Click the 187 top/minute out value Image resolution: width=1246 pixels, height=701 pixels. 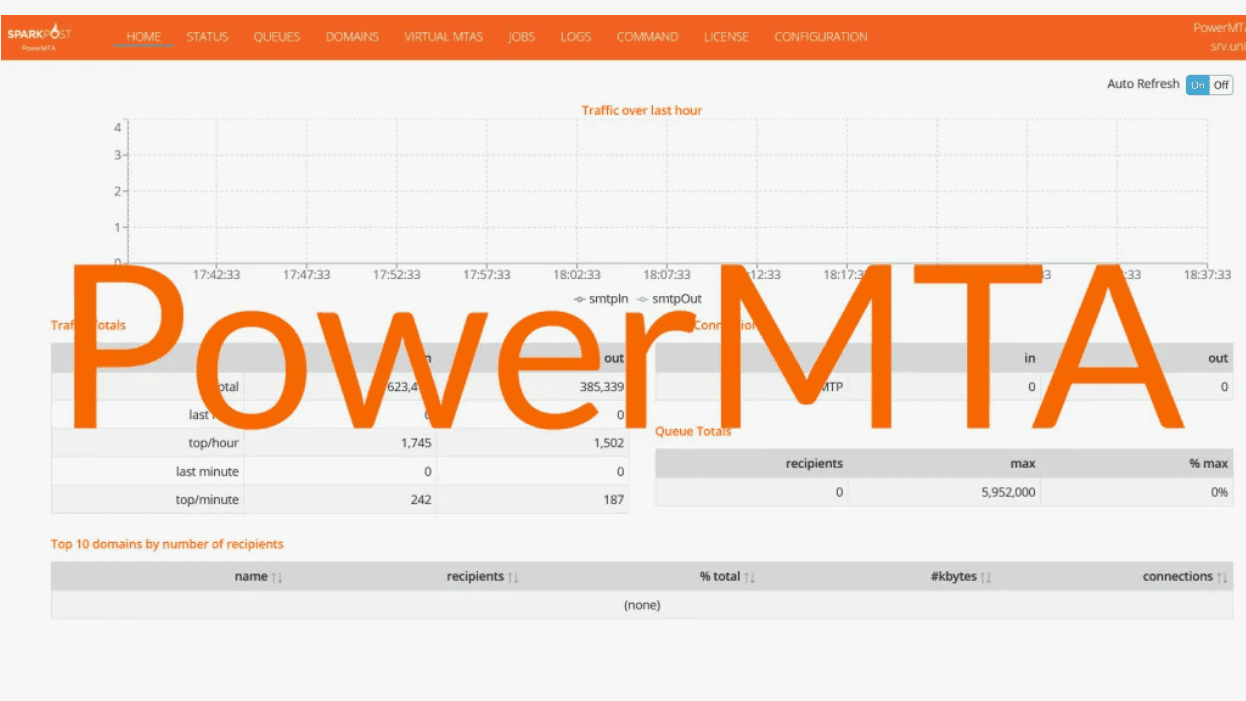click(614, 499)
